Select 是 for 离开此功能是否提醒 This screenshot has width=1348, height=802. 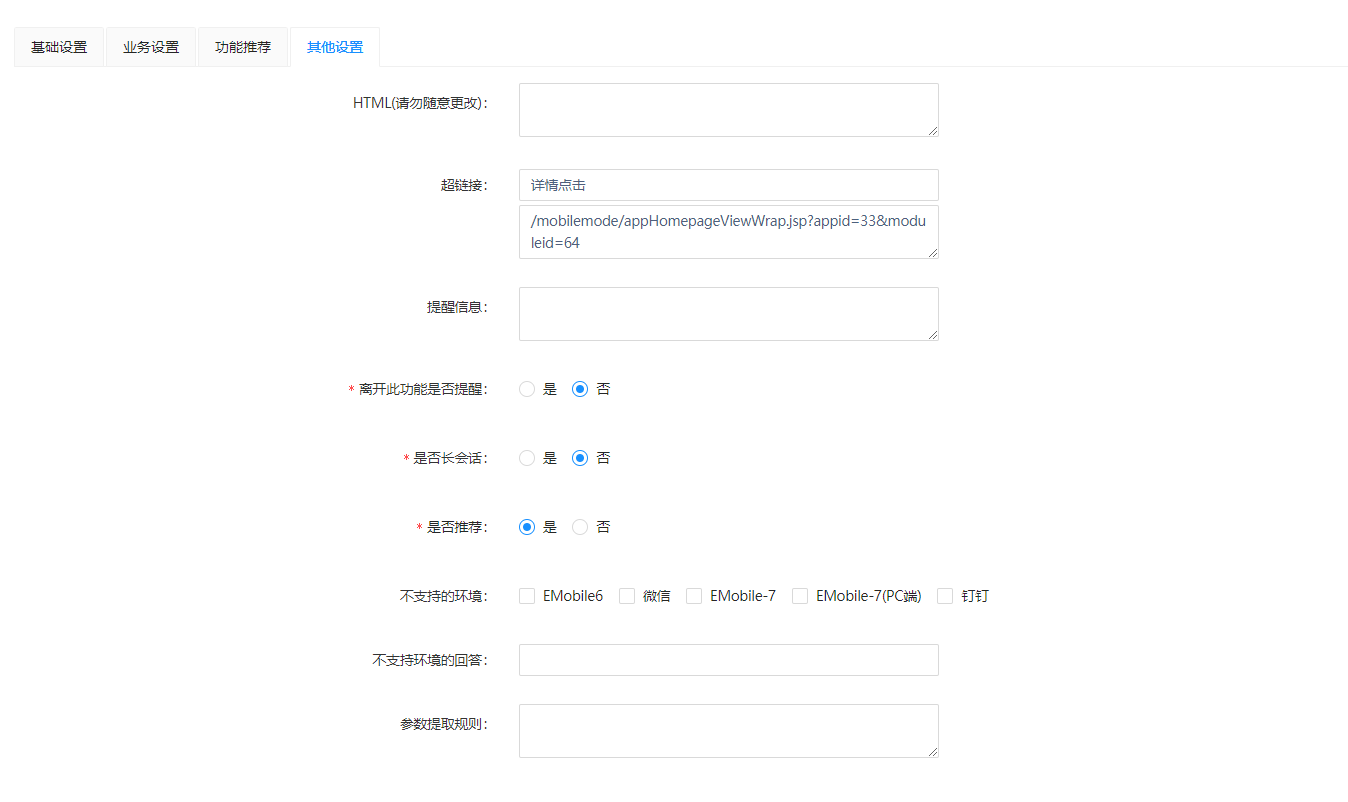[527, 389]
